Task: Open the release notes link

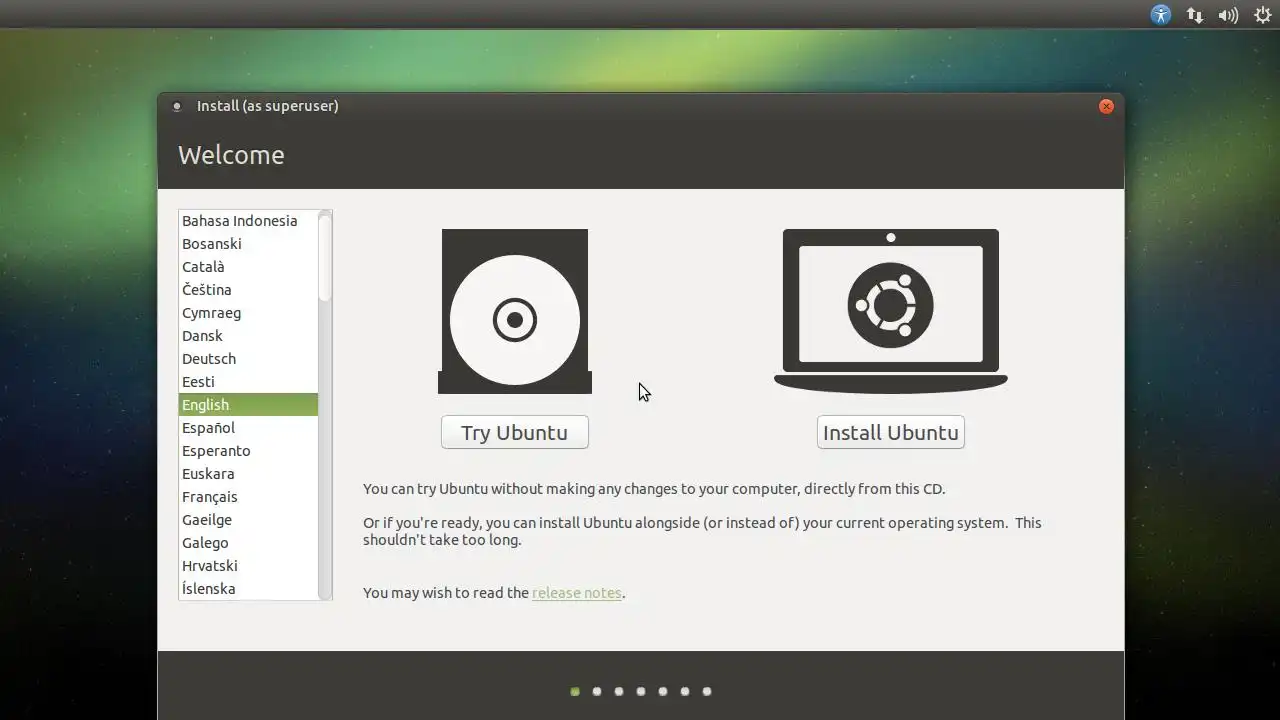Action: [577, 593]
